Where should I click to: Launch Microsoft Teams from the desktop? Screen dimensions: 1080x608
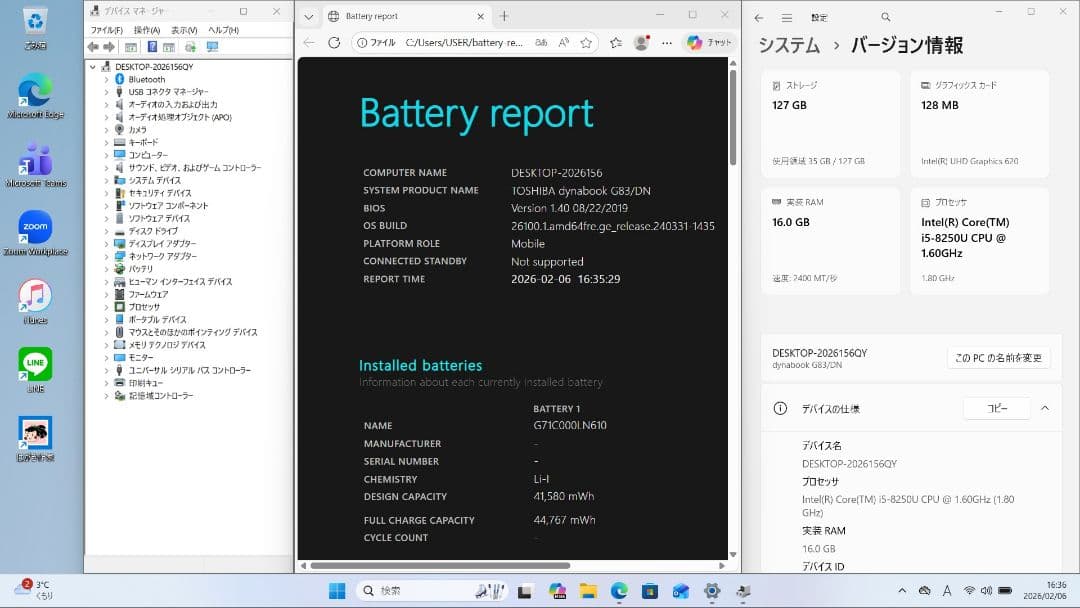35,160
